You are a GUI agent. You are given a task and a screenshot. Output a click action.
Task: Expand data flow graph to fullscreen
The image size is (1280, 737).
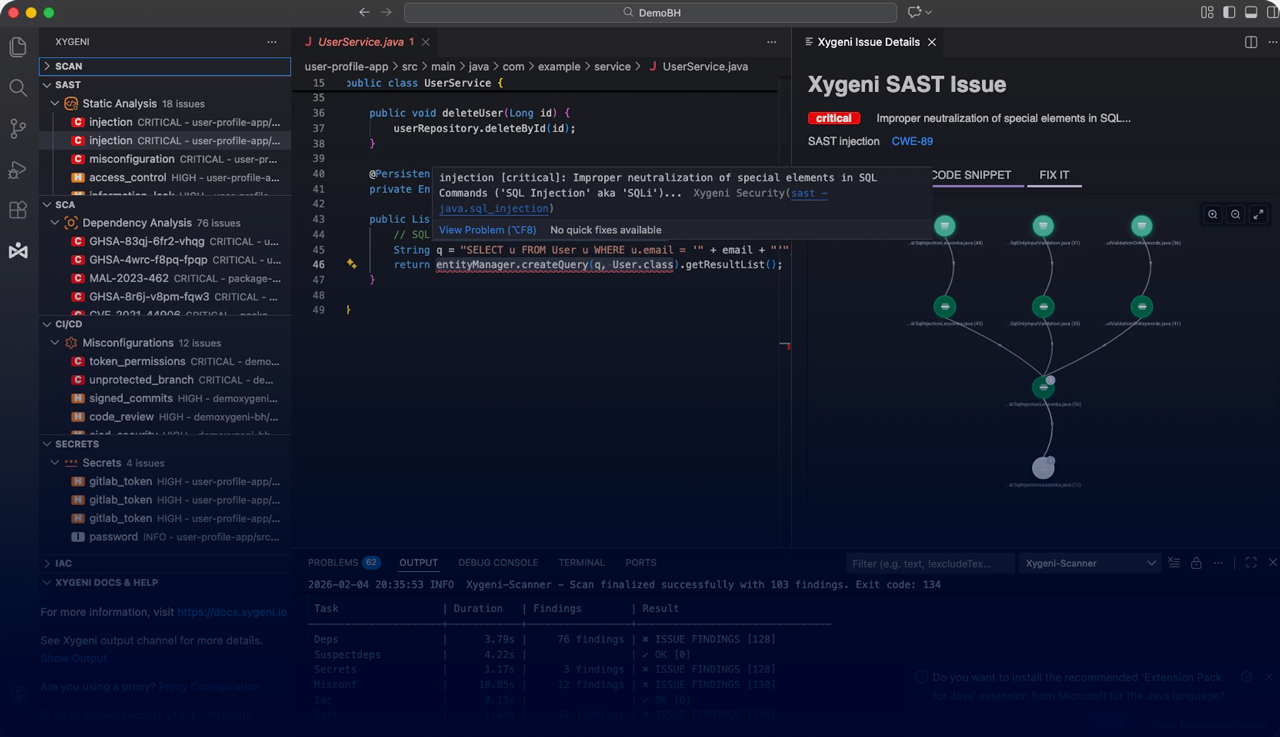1259,214
